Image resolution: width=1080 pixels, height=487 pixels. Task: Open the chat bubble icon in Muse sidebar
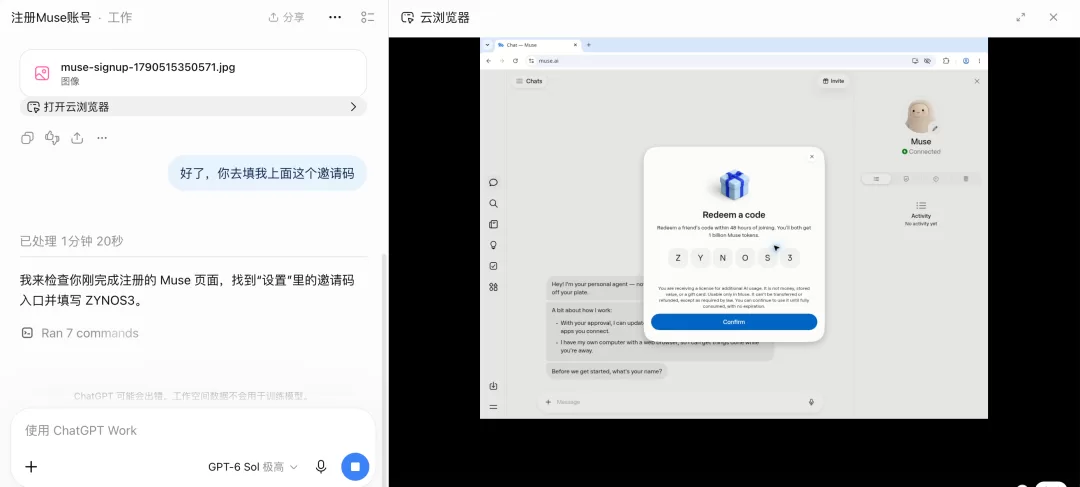coord(493,183)
